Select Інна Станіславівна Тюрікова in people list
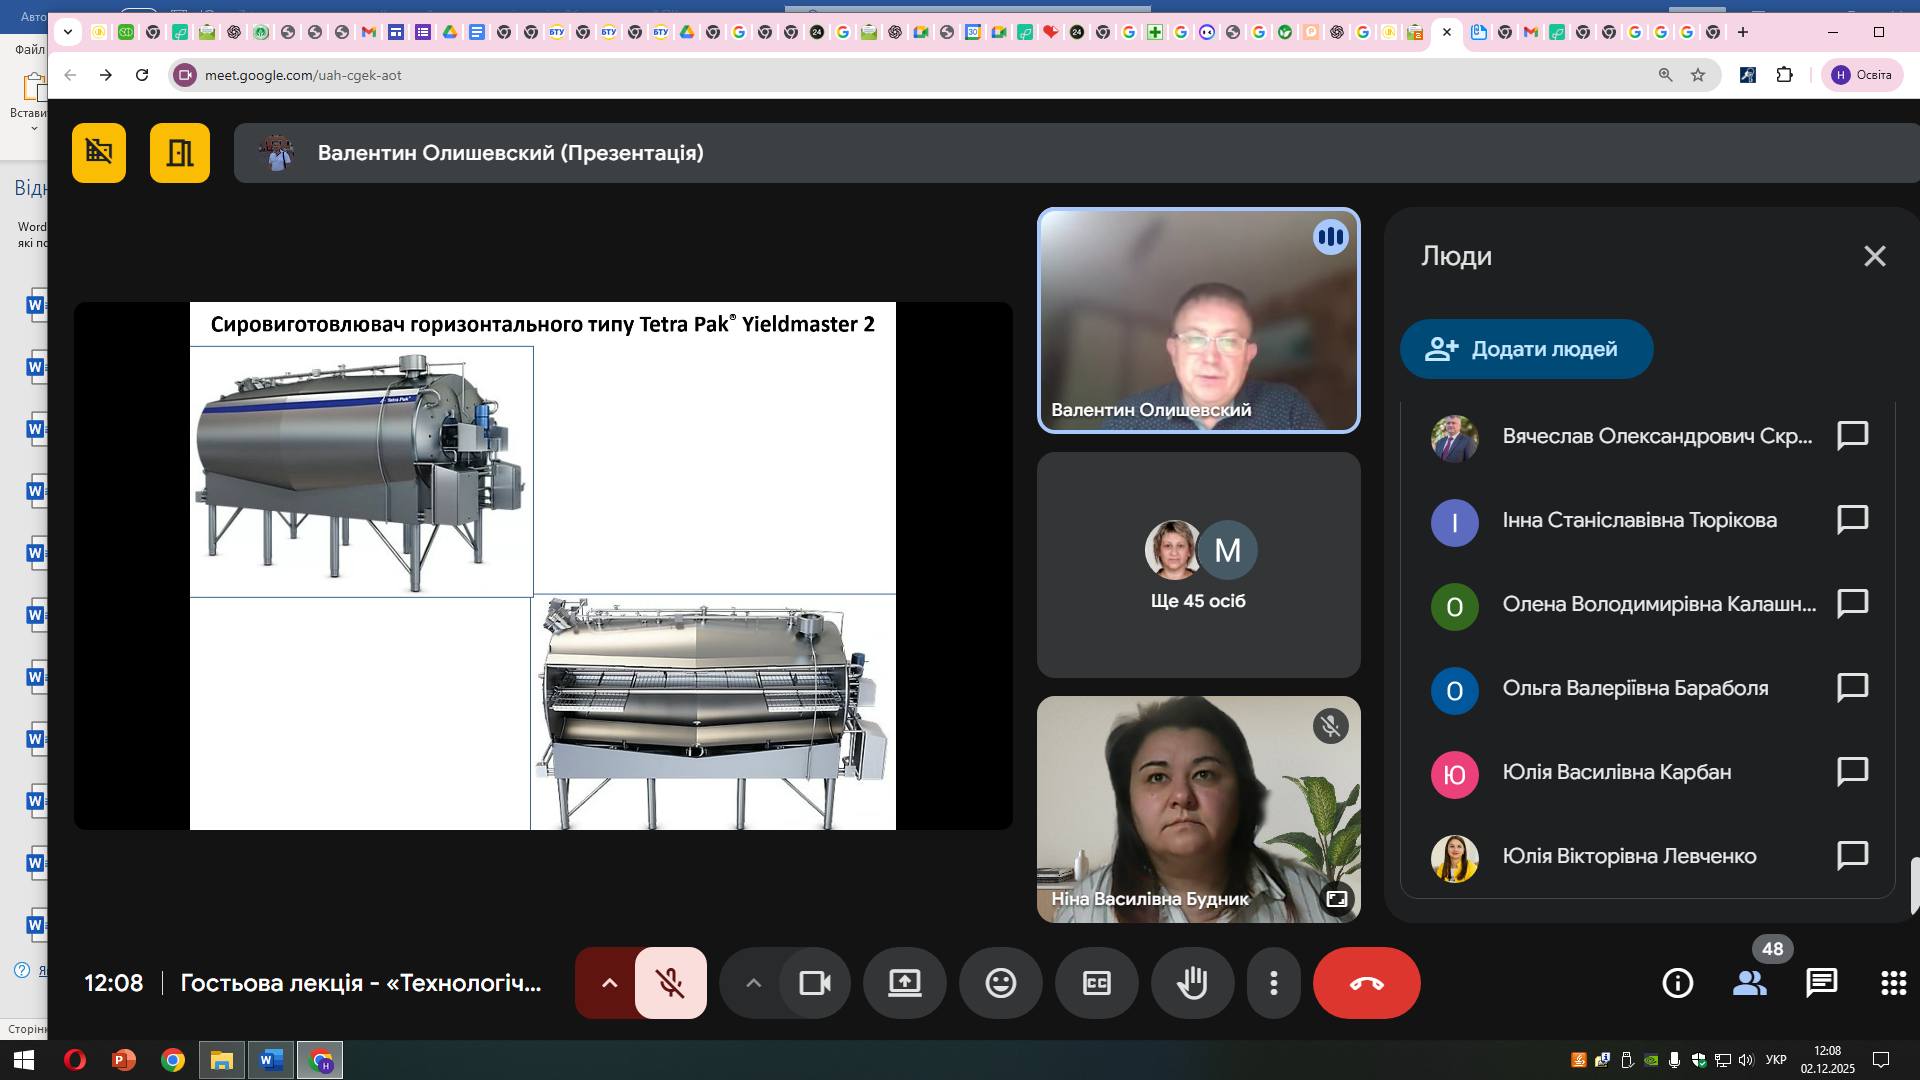1920x1080 pixels. [x=1639, y=520]
